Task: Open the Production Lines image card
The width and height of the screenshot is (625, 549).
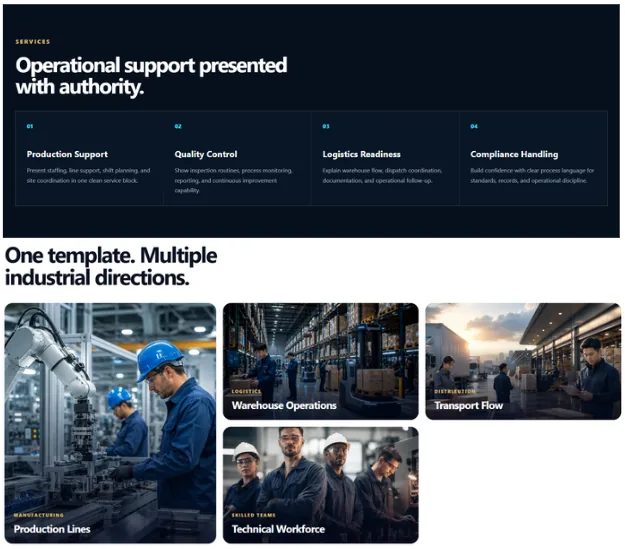Action: (x=110, y=423)
